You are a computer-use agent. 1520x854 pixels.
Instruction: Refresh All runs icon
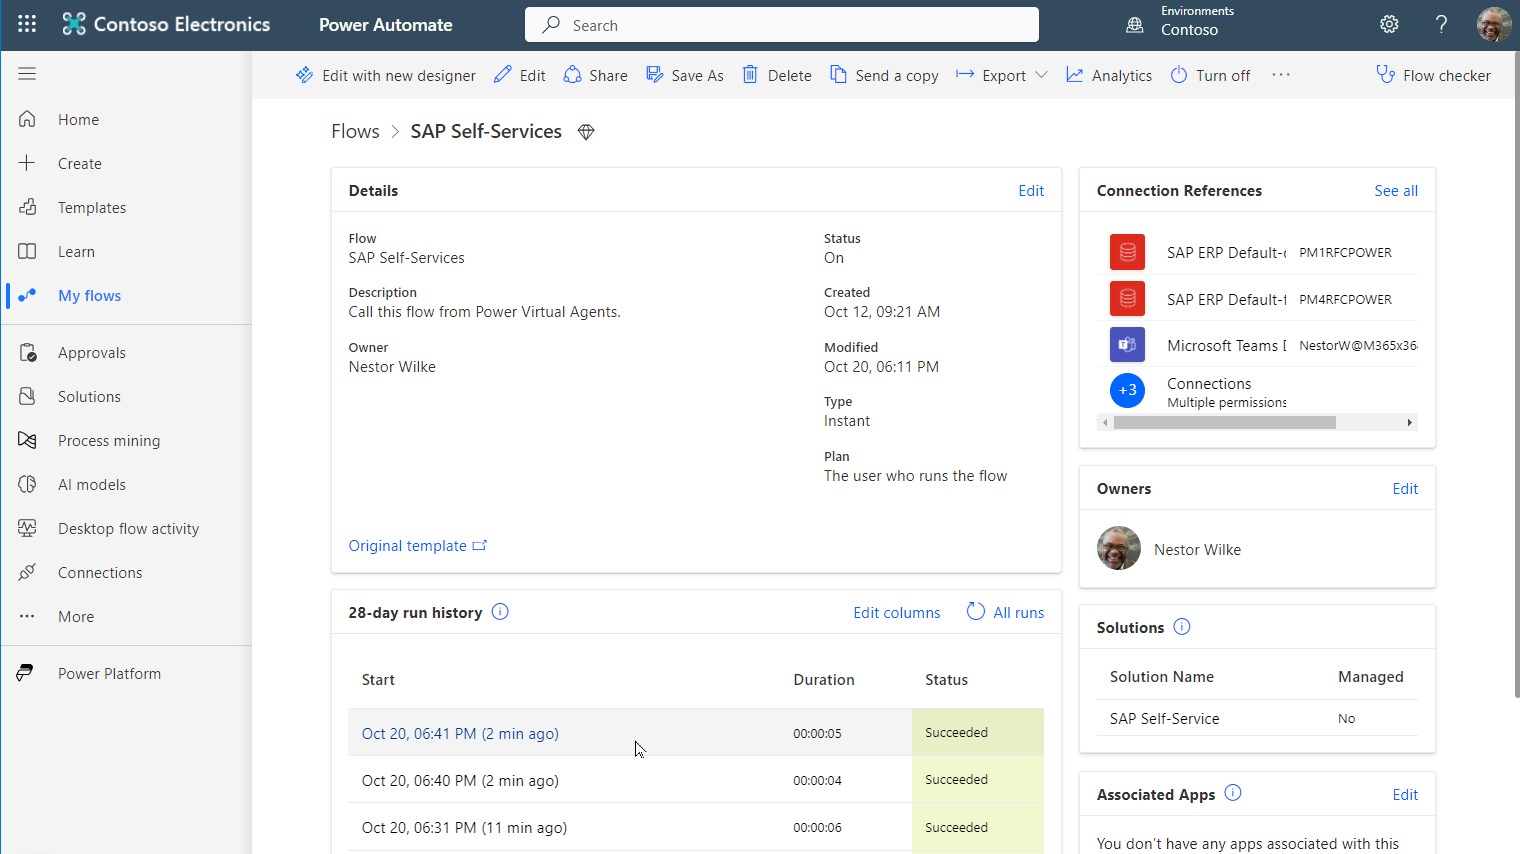click(x=976, y=611)
